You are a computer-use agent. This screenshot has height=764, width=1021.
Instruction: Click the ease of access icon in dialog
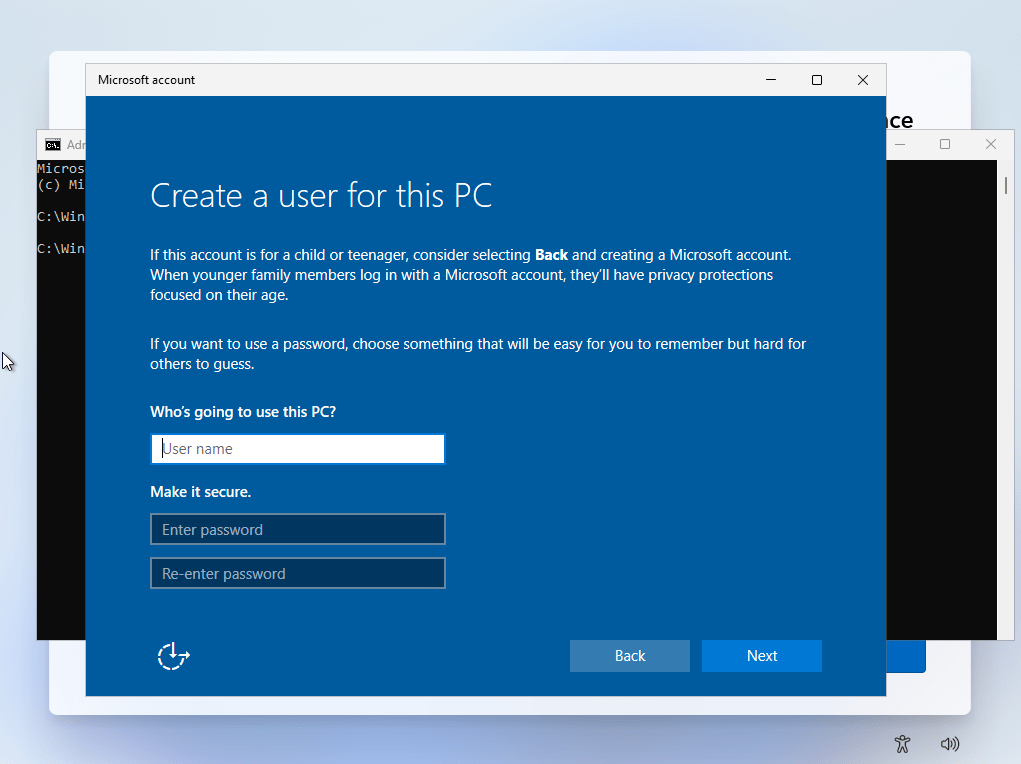(173, 656)
